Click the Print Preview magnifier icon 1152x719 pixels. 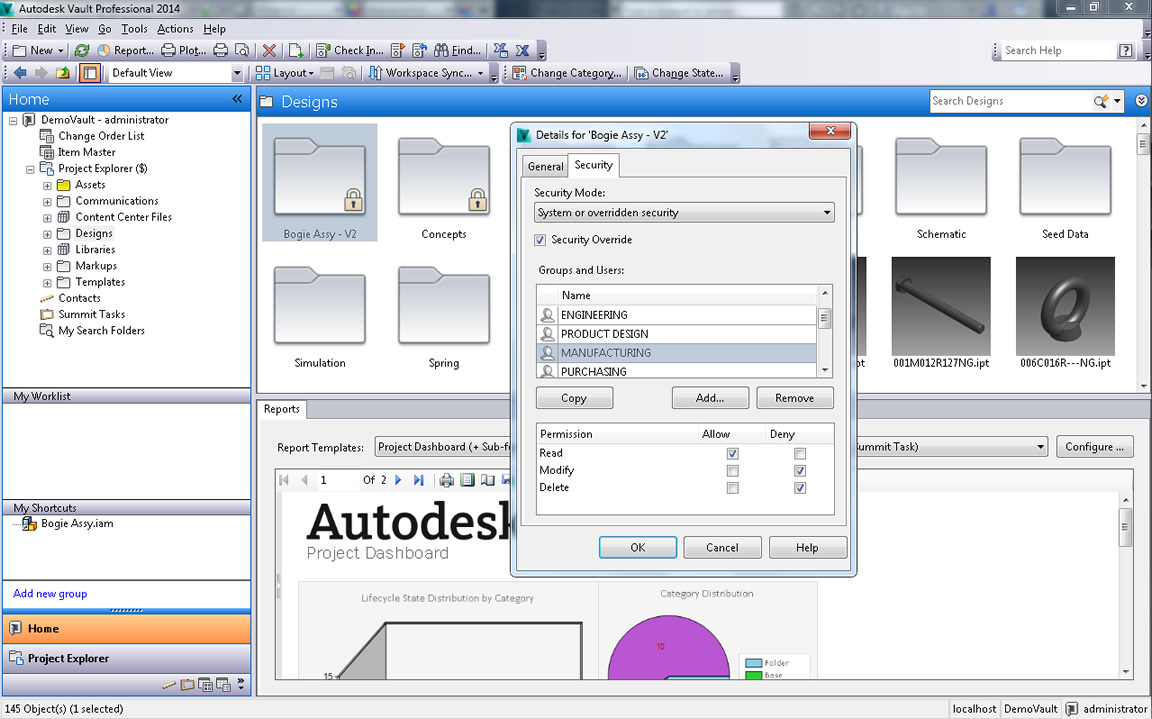[x=242, y=51]
